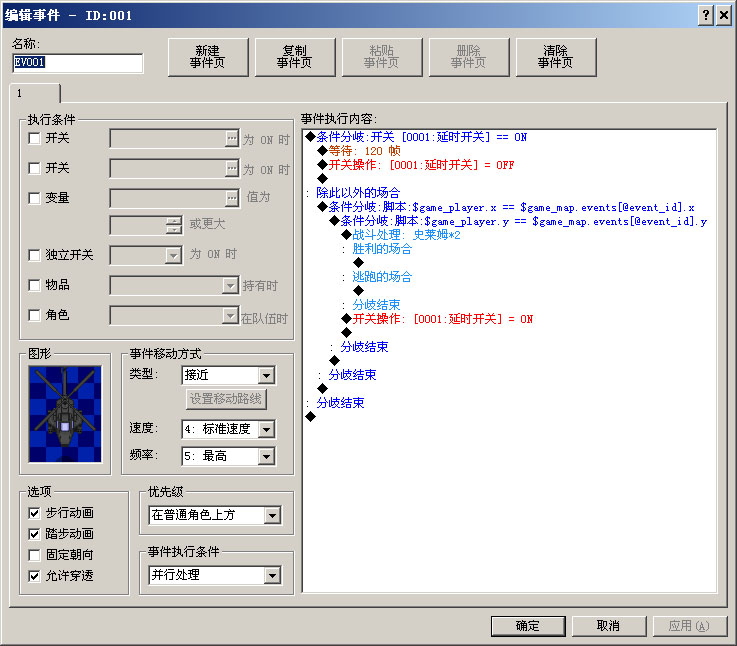Click the 删除事件页 button
This screenshot has width=737, height=646.
469,57
